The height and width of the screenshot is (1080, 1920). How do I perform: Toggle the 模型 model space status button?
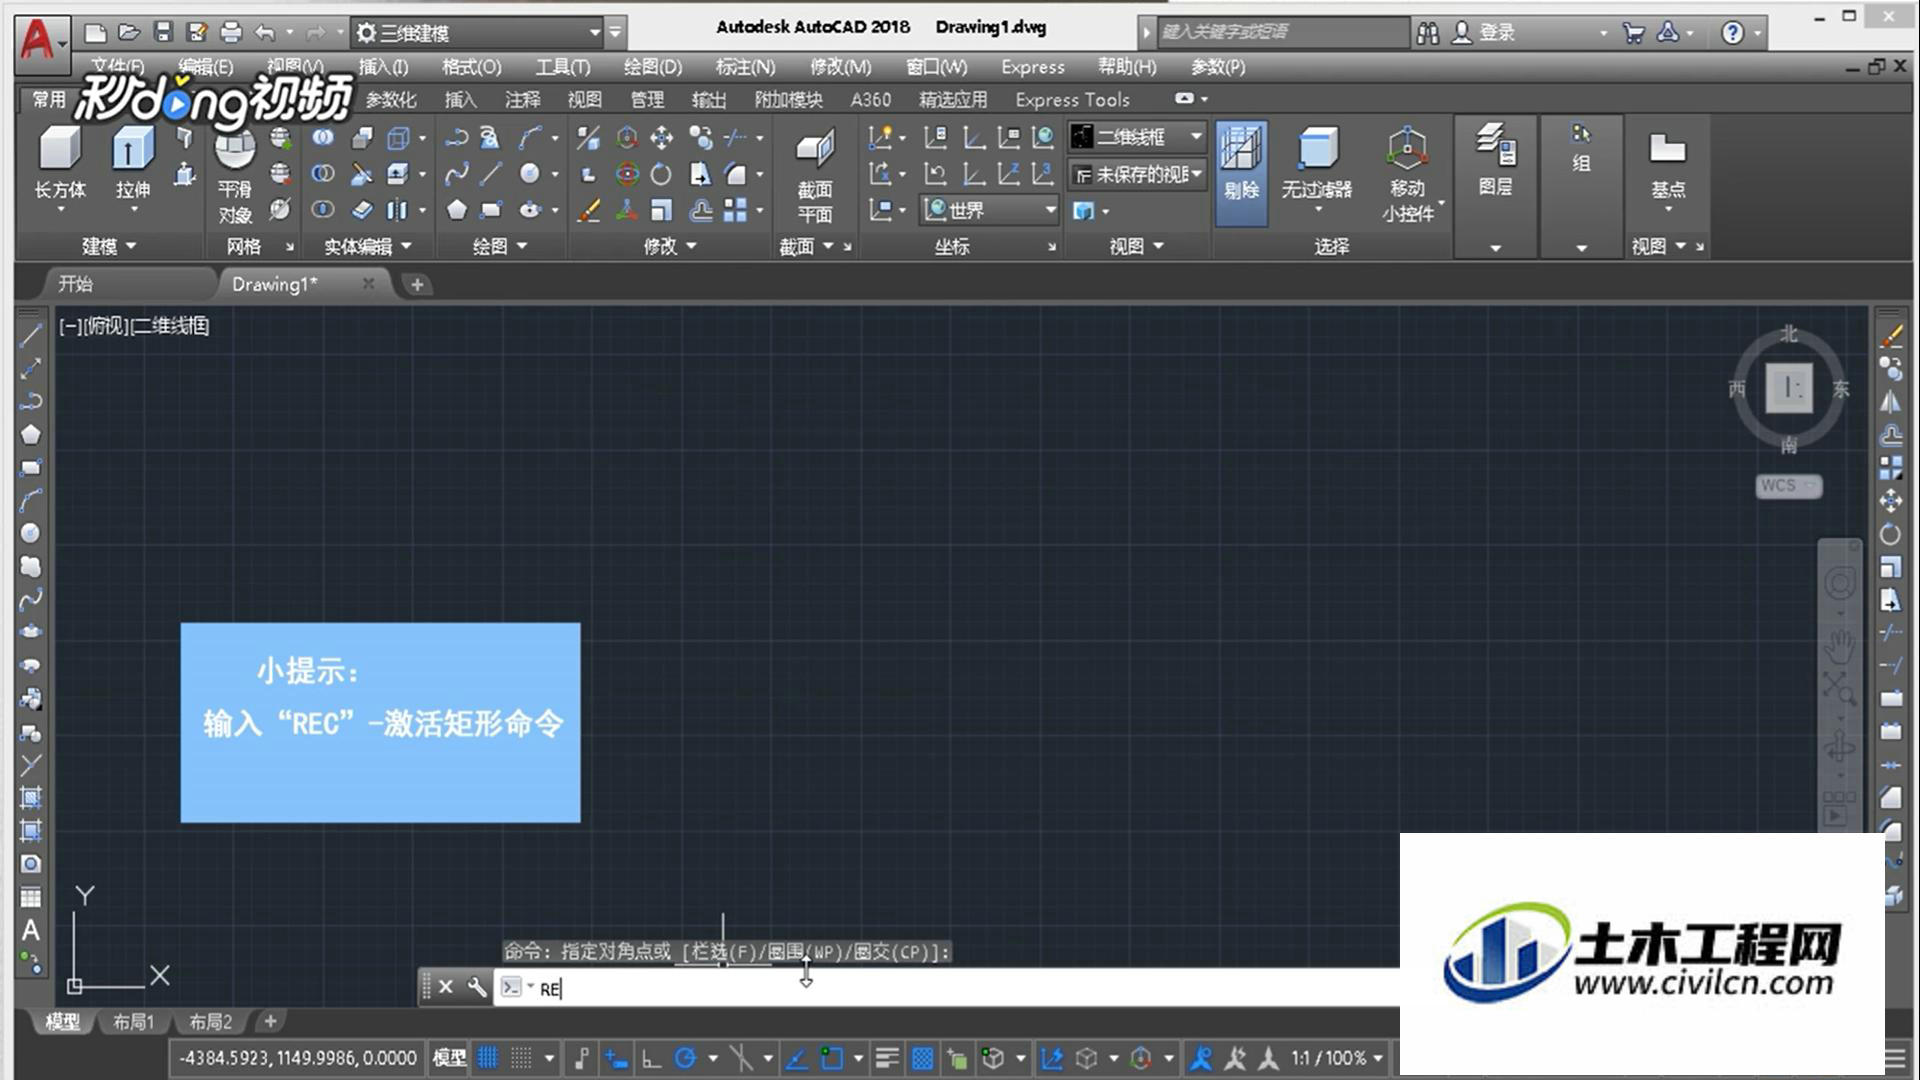tap(449, 1057)
